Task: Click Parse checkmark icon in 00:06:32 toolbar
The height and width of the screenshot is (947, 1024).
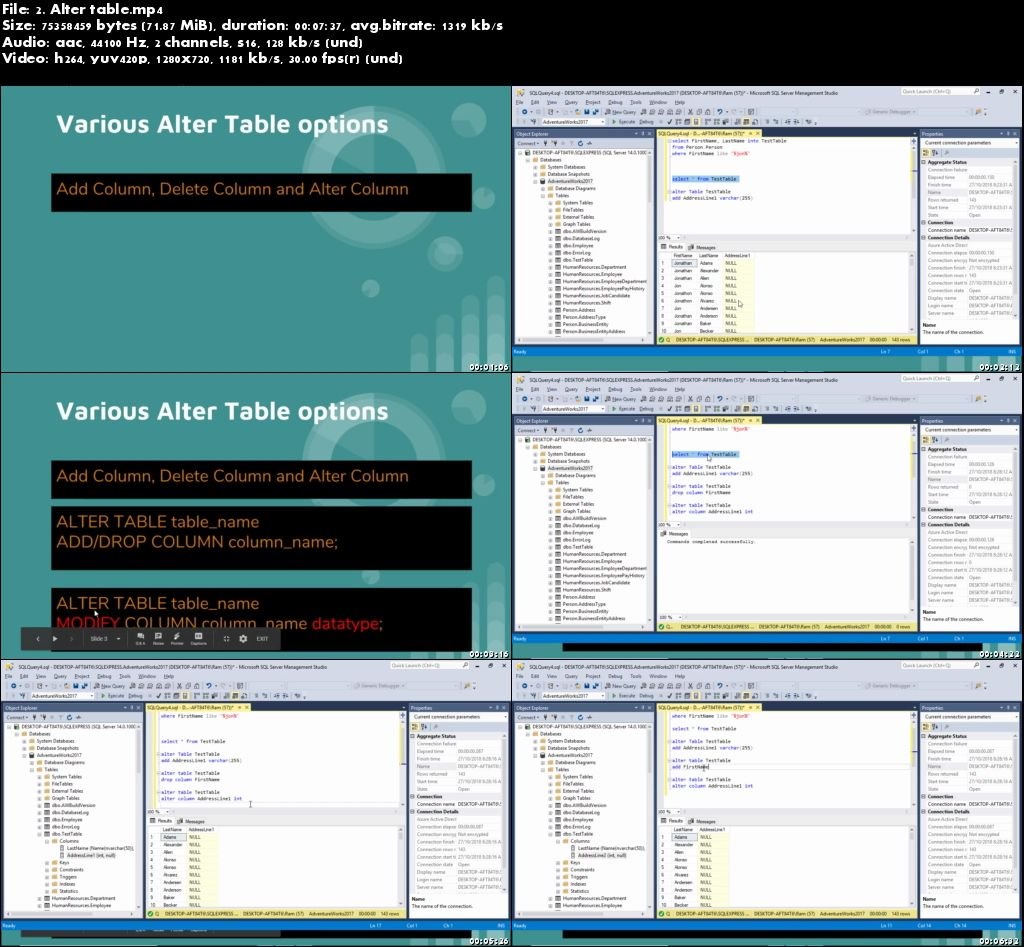Action: 669,696
